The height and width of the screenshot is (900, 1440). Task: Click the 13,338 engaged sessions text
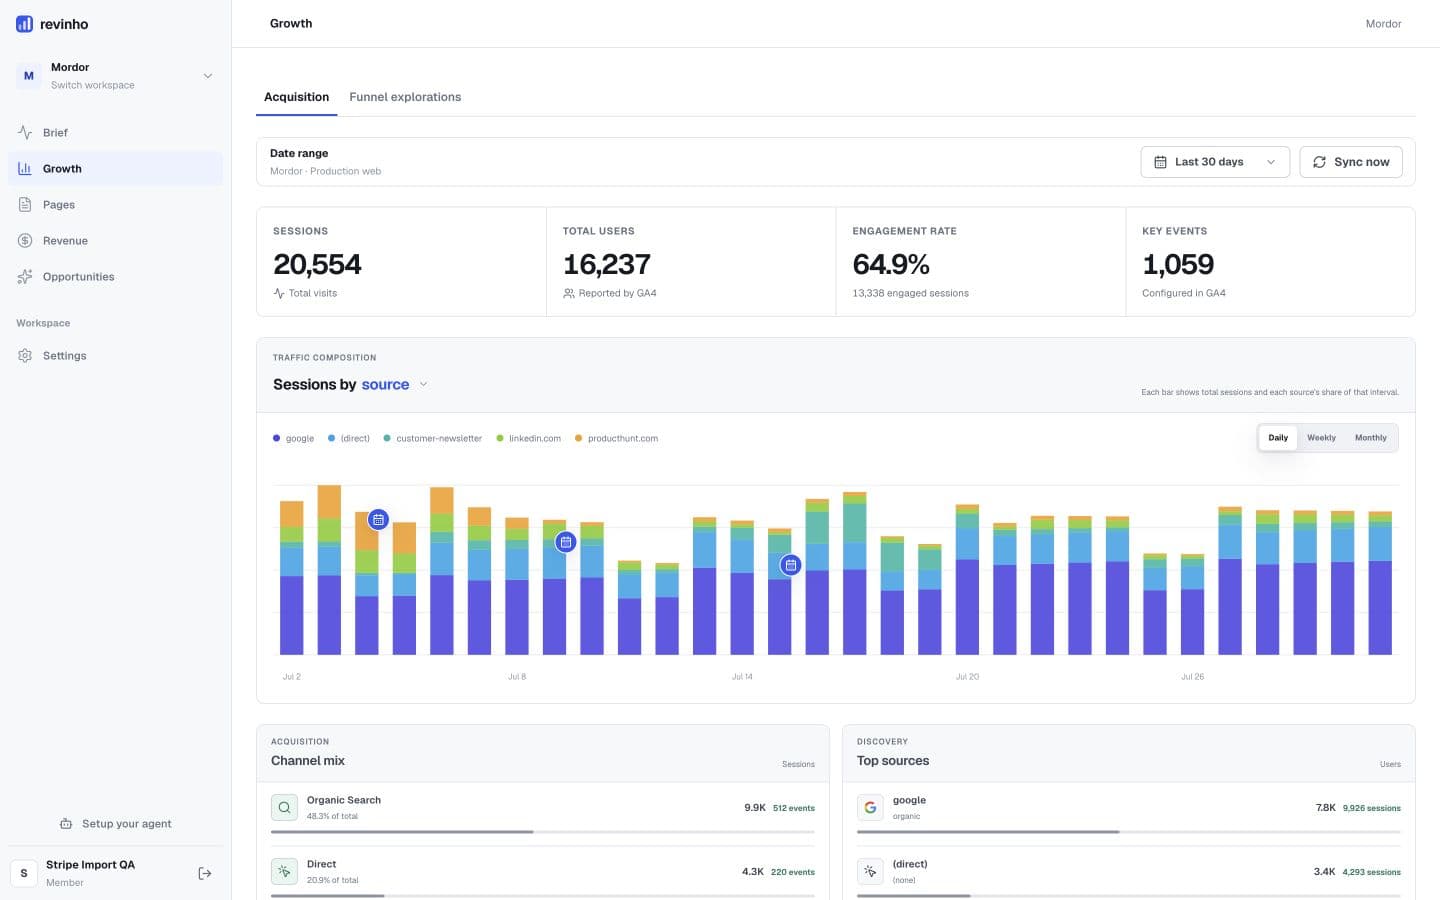coord(910,293)
